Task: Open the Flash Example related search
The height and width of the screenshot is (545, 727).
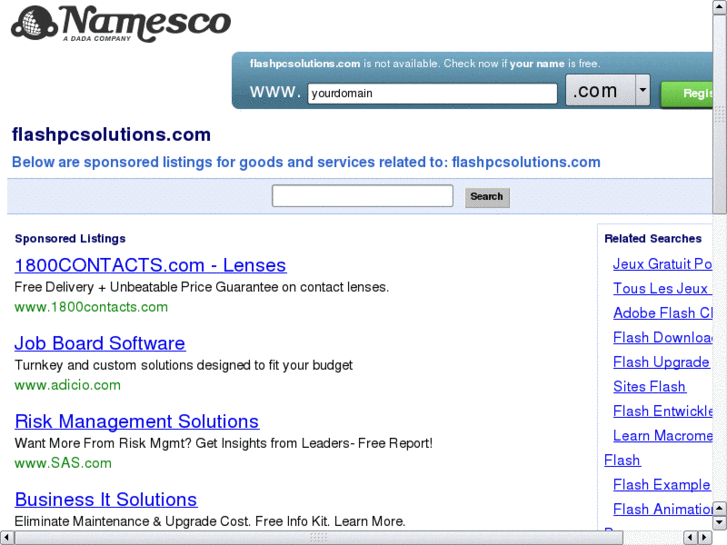Action: (x=662, y=485)
